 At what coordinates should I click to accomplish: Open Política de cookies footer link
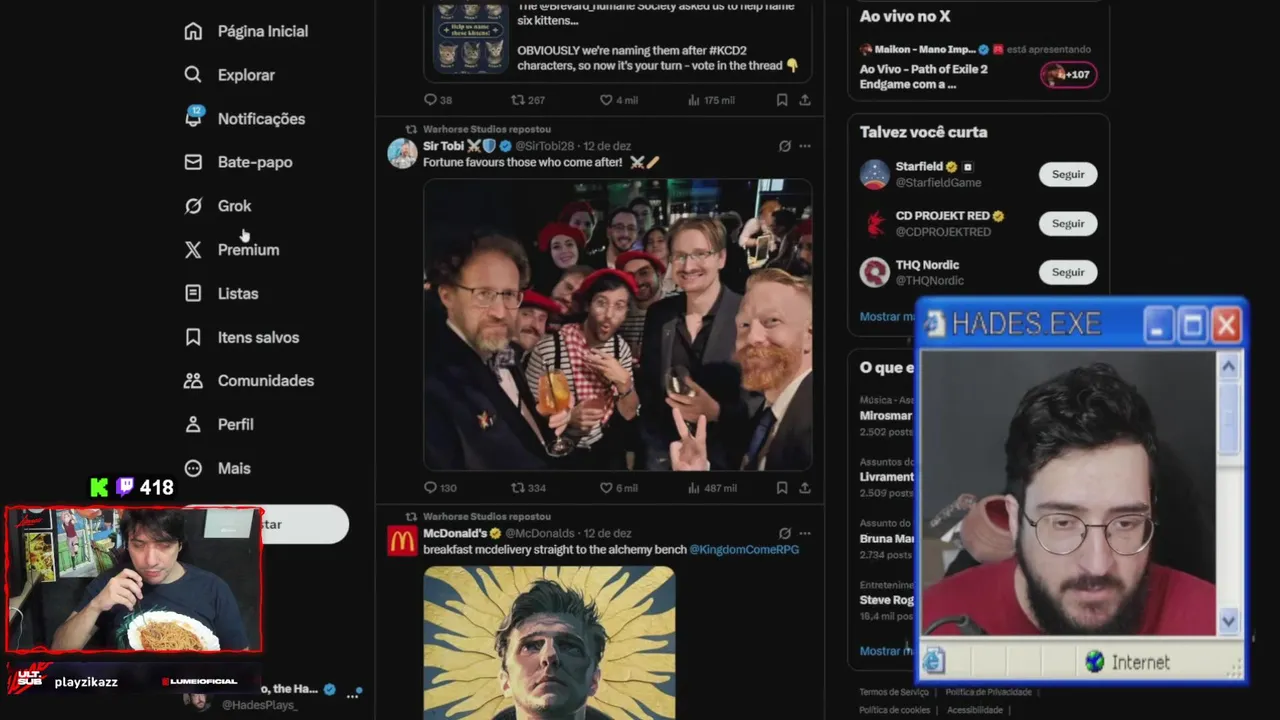(x=894, y=710)
